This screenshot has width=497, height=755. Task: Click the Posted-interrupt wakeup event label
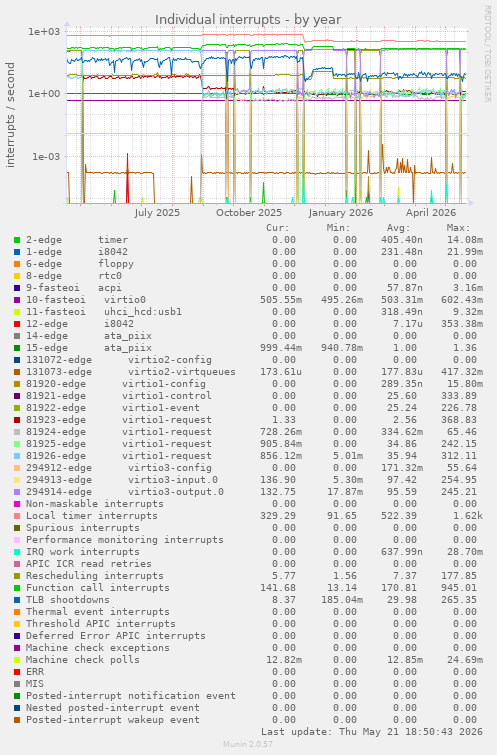click(x=113, y=720)
